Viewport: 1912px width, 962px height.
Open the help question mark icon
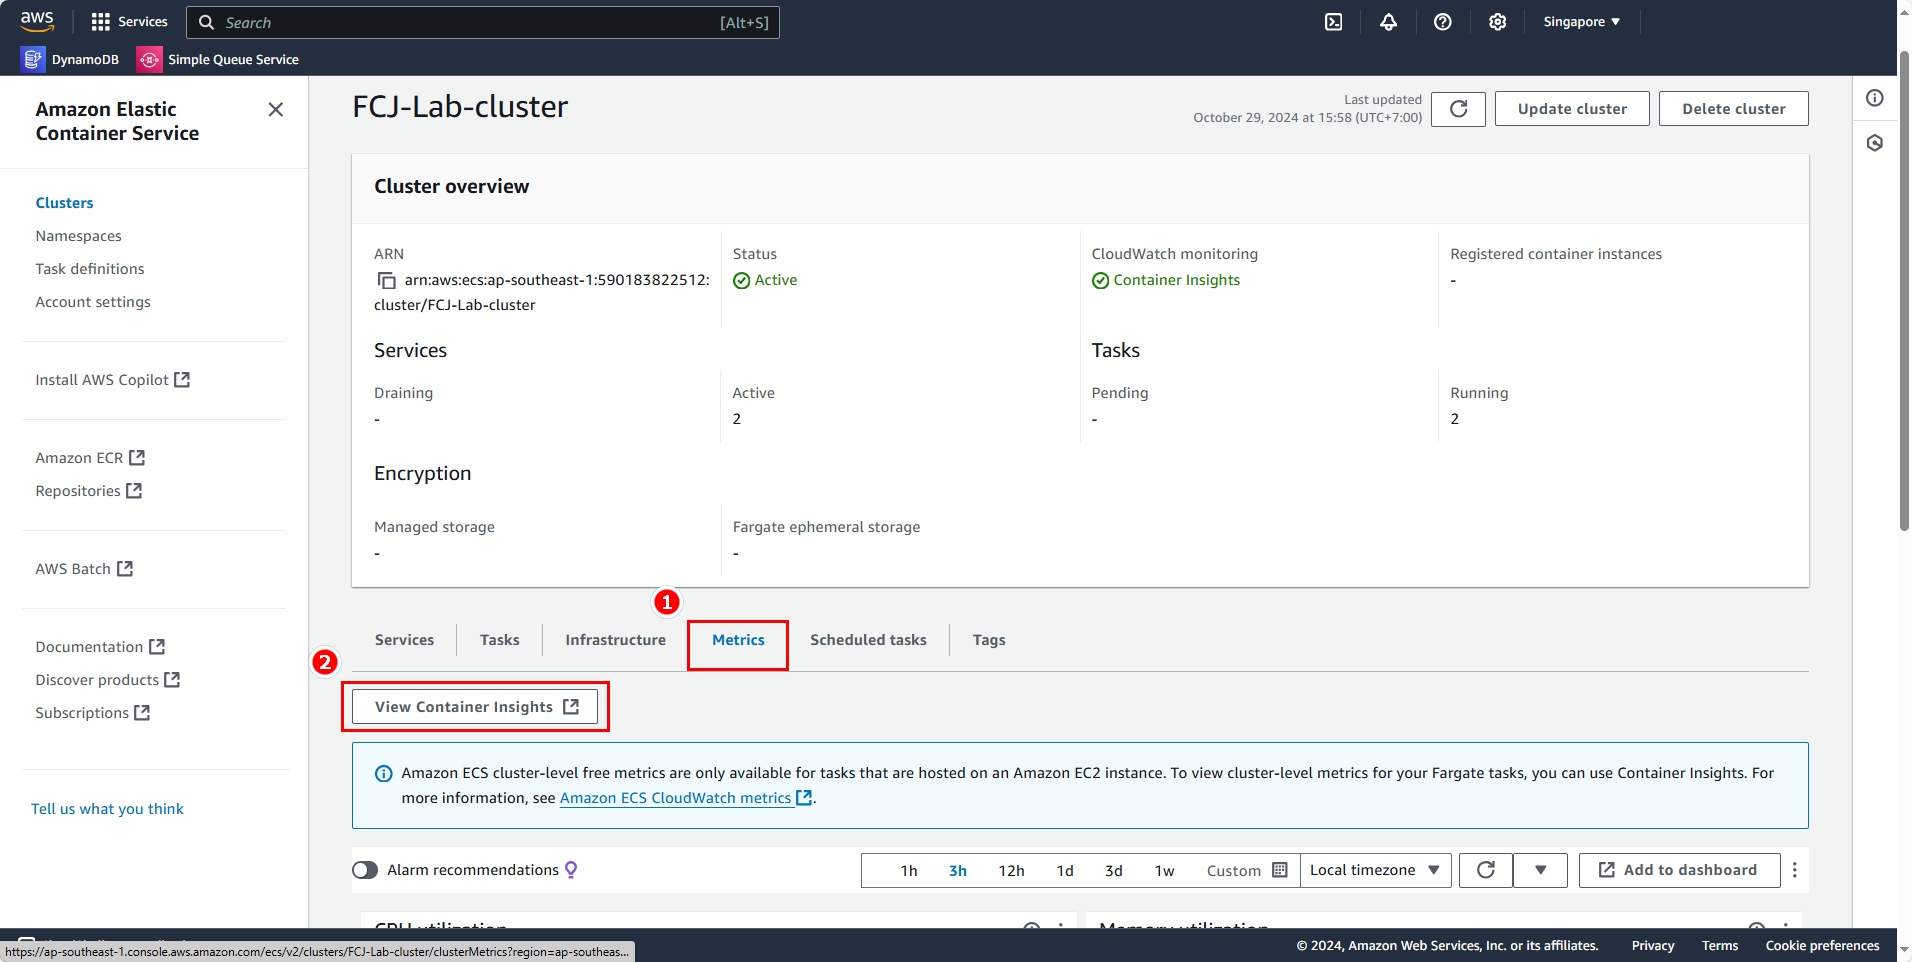(1442, 22)
